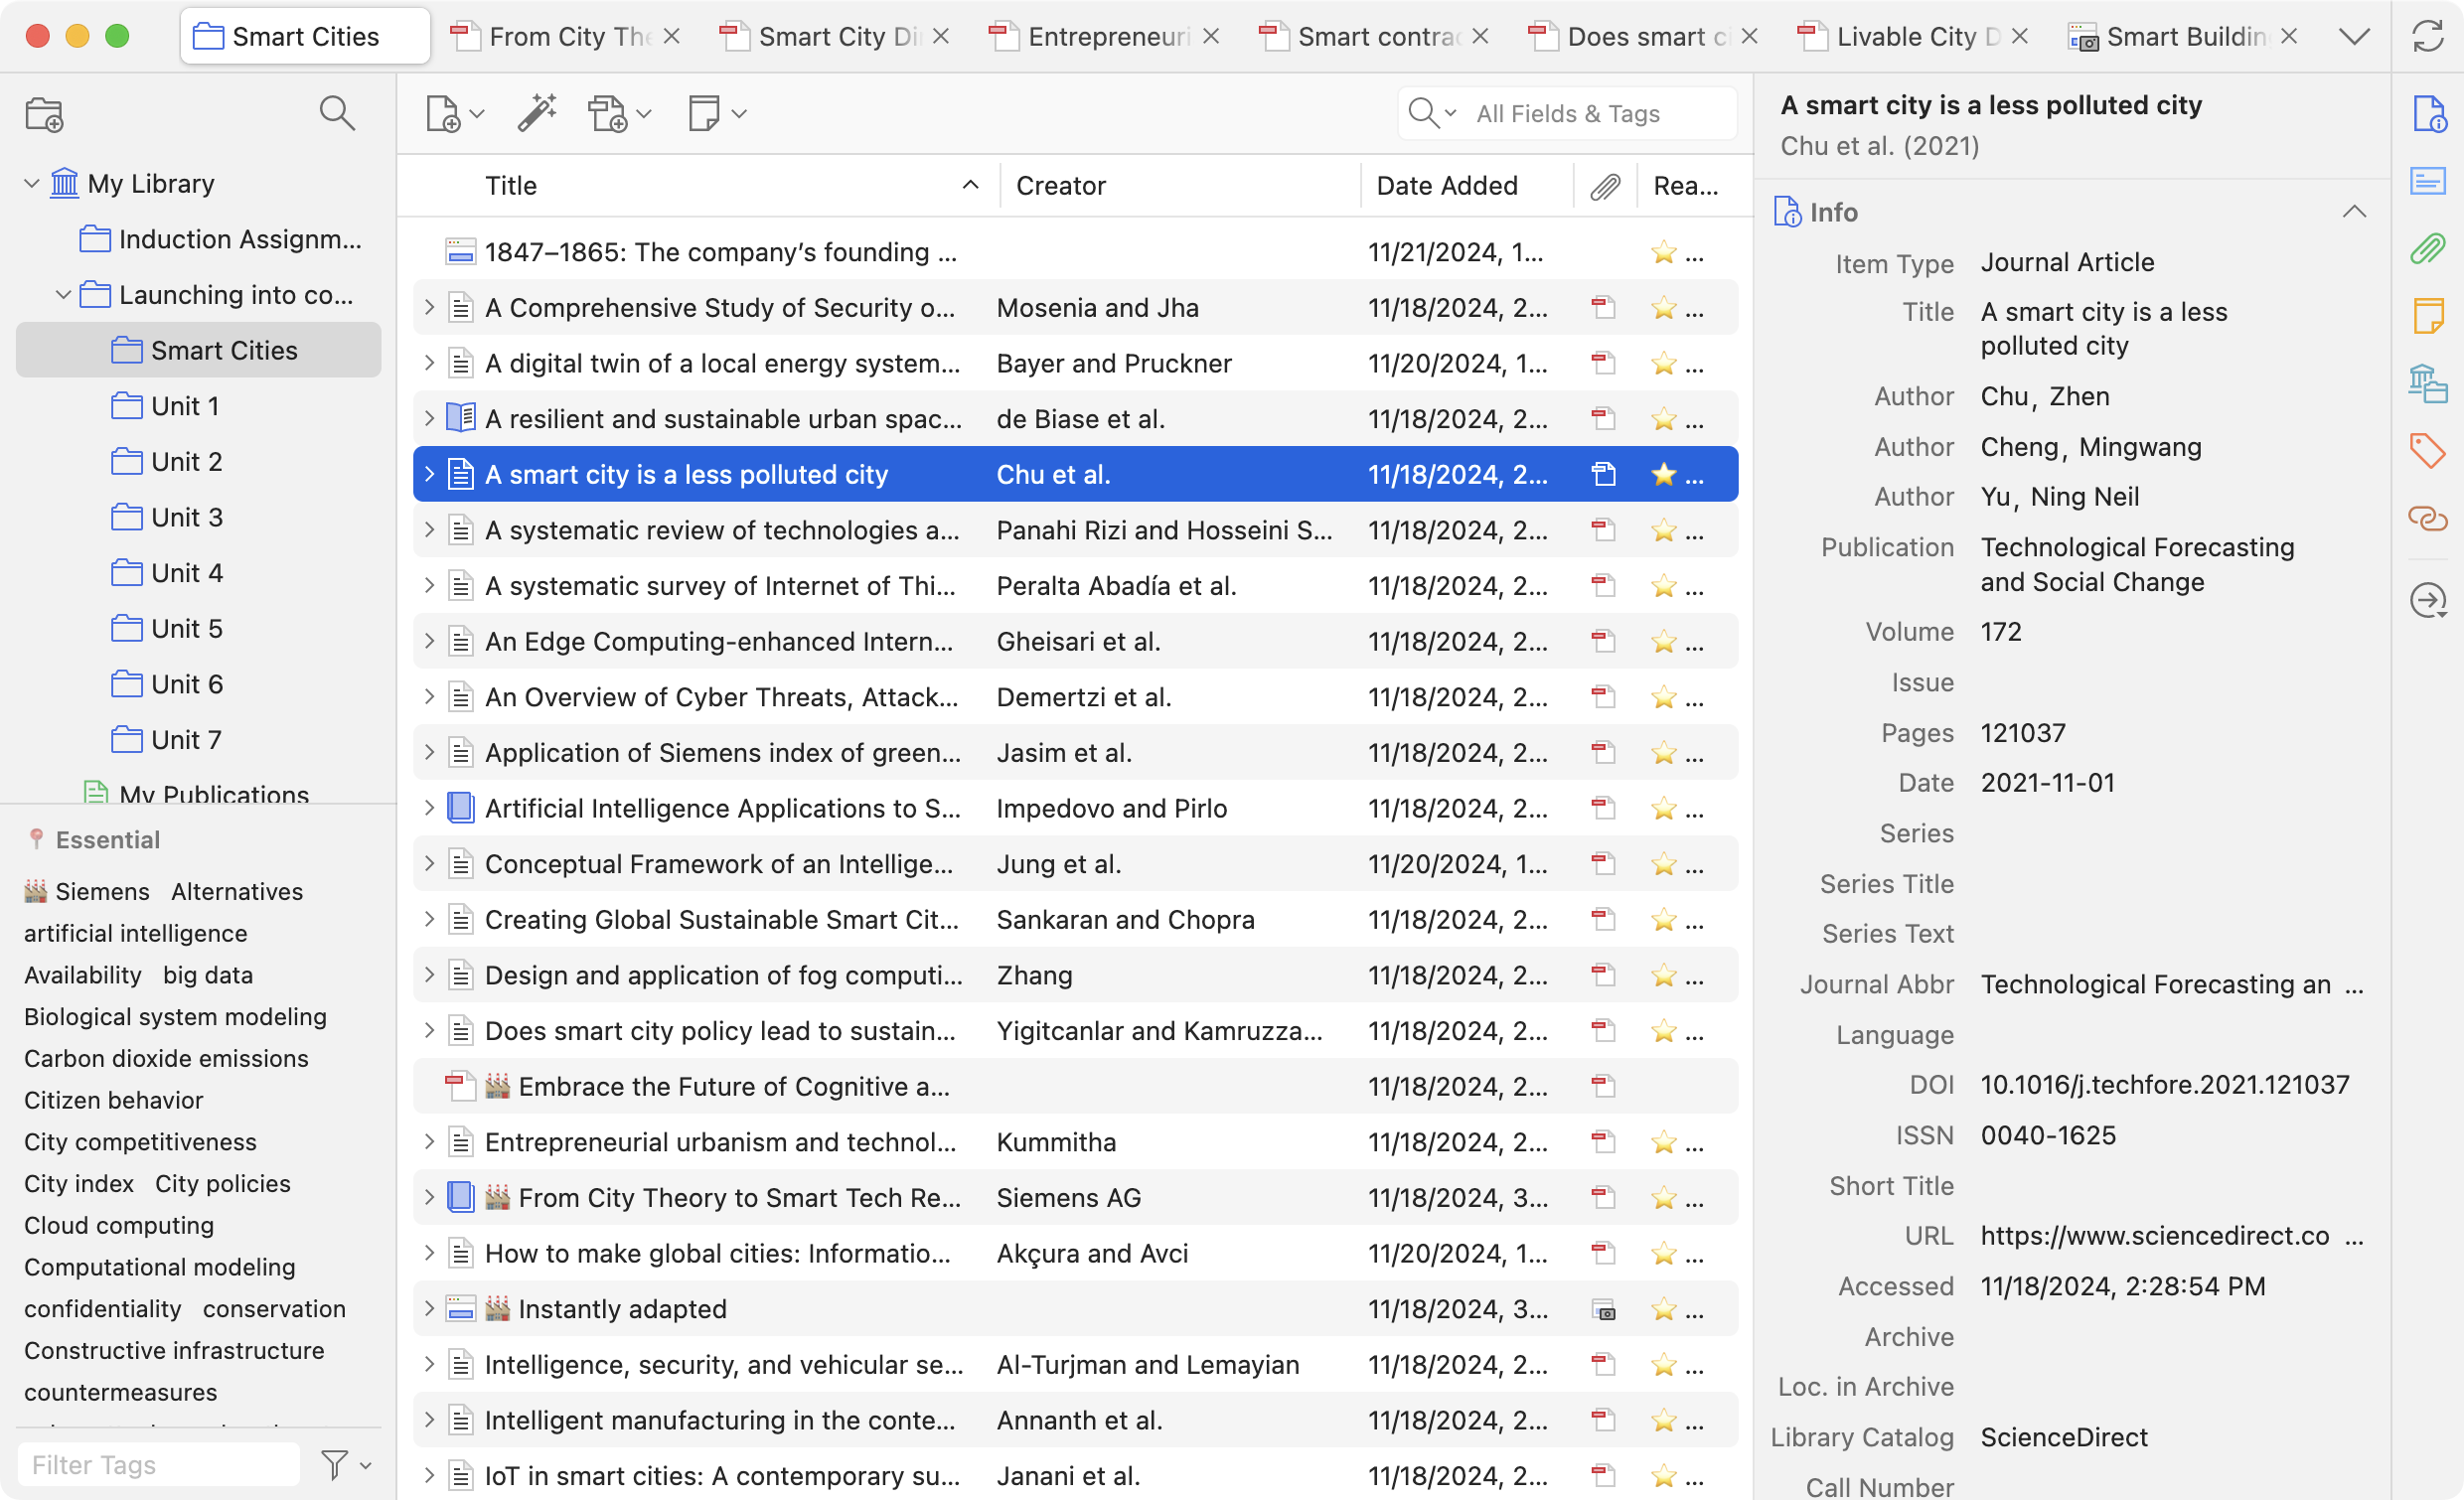Click the Carbon dioxide emissions tag
The height and width of the screenshot is (1500, 2464).
coord(166,1058)
